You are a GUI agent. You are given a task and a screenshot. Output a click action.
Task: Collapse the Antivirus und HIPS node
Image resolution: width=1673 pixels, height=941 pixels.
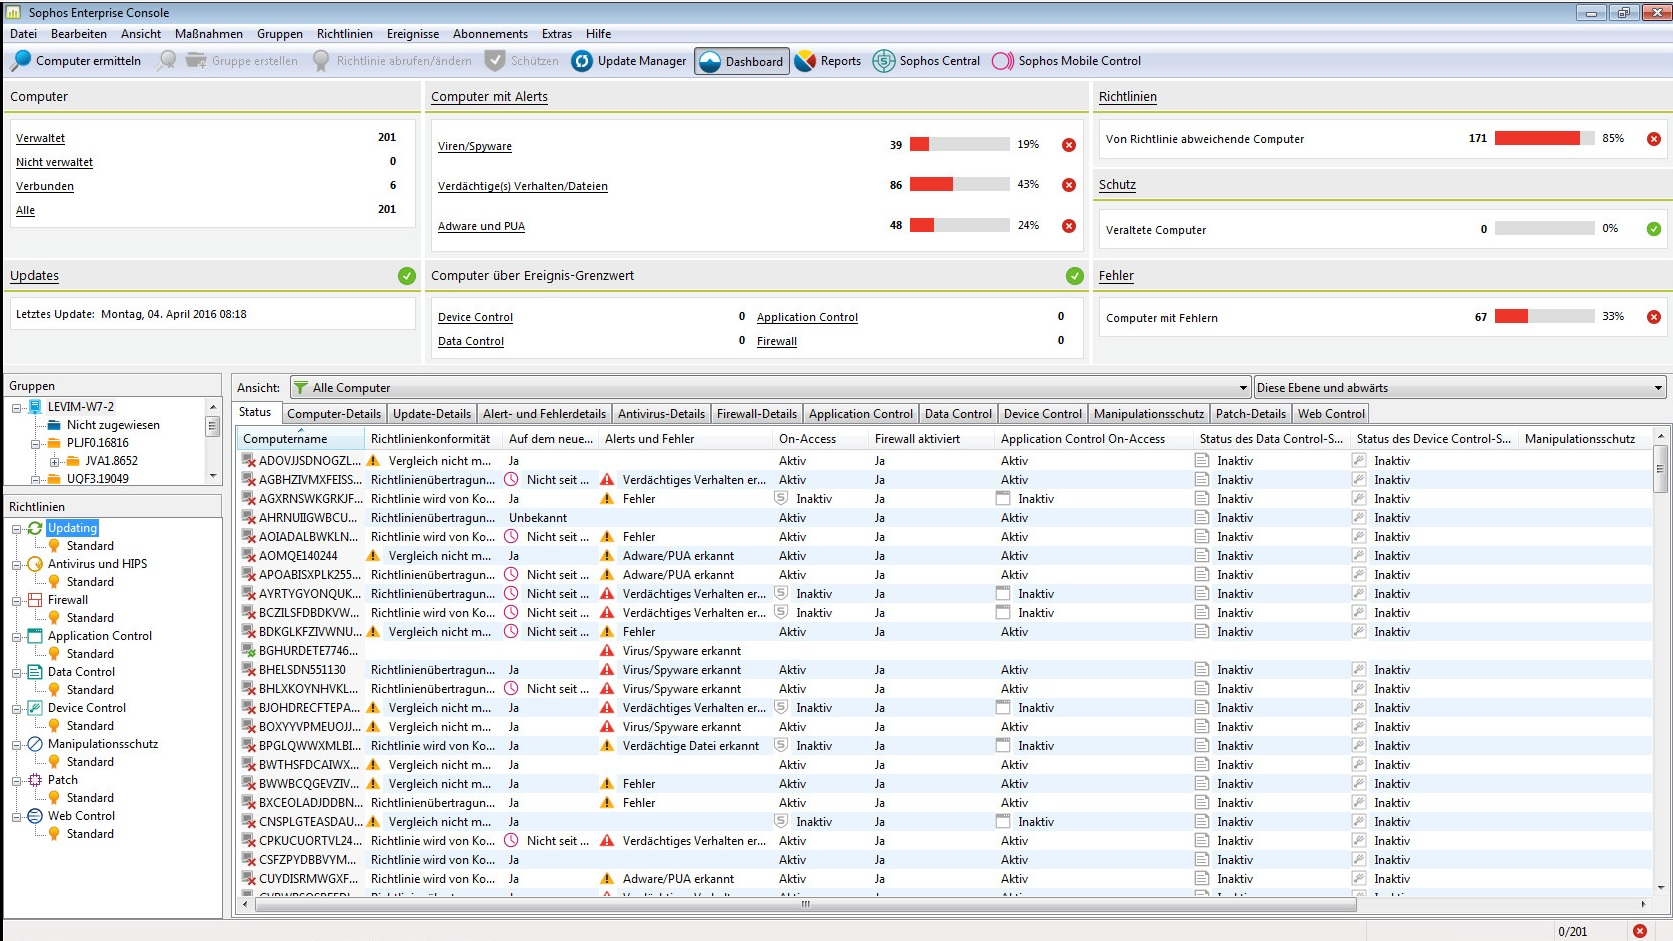click(x=17, y=565)
